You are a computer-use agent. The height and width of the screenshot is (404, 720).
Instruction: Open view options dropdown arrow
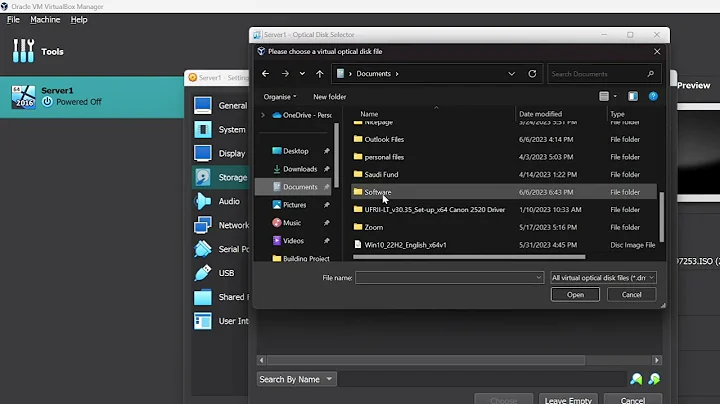click(x=615, y=96)
